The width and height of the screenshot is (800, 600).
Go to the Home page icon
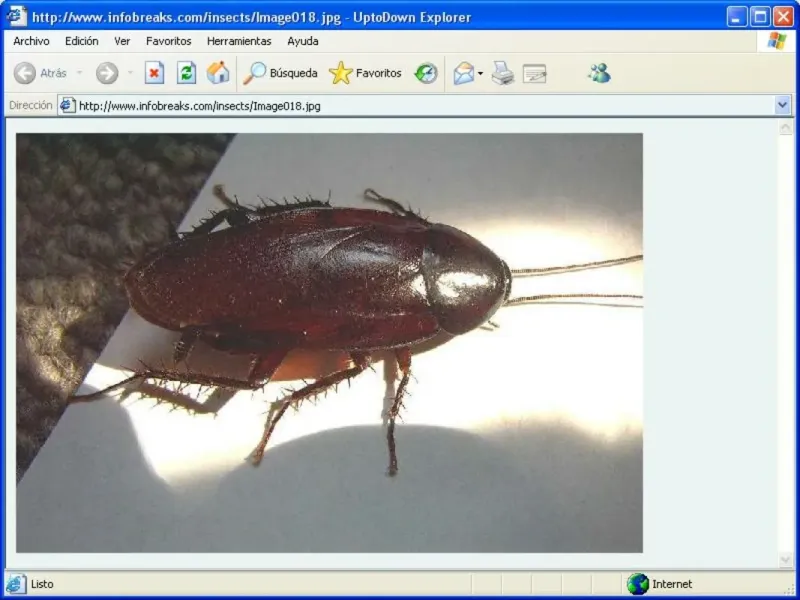(218, 73)
